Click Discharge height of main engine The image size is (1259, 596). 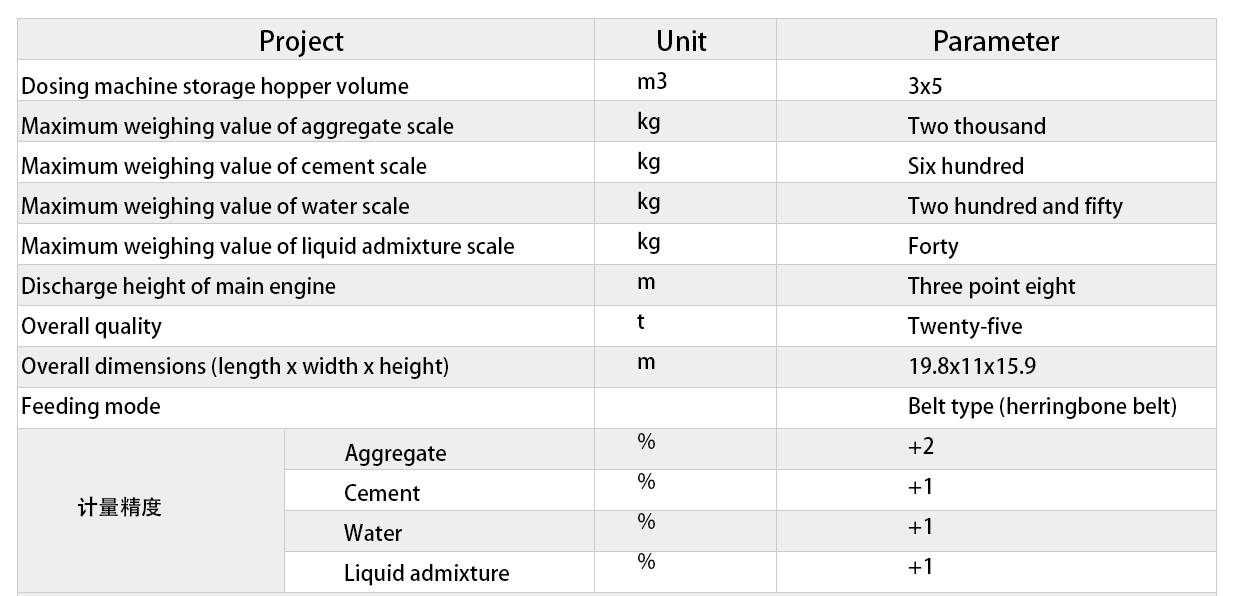(178, 286)
